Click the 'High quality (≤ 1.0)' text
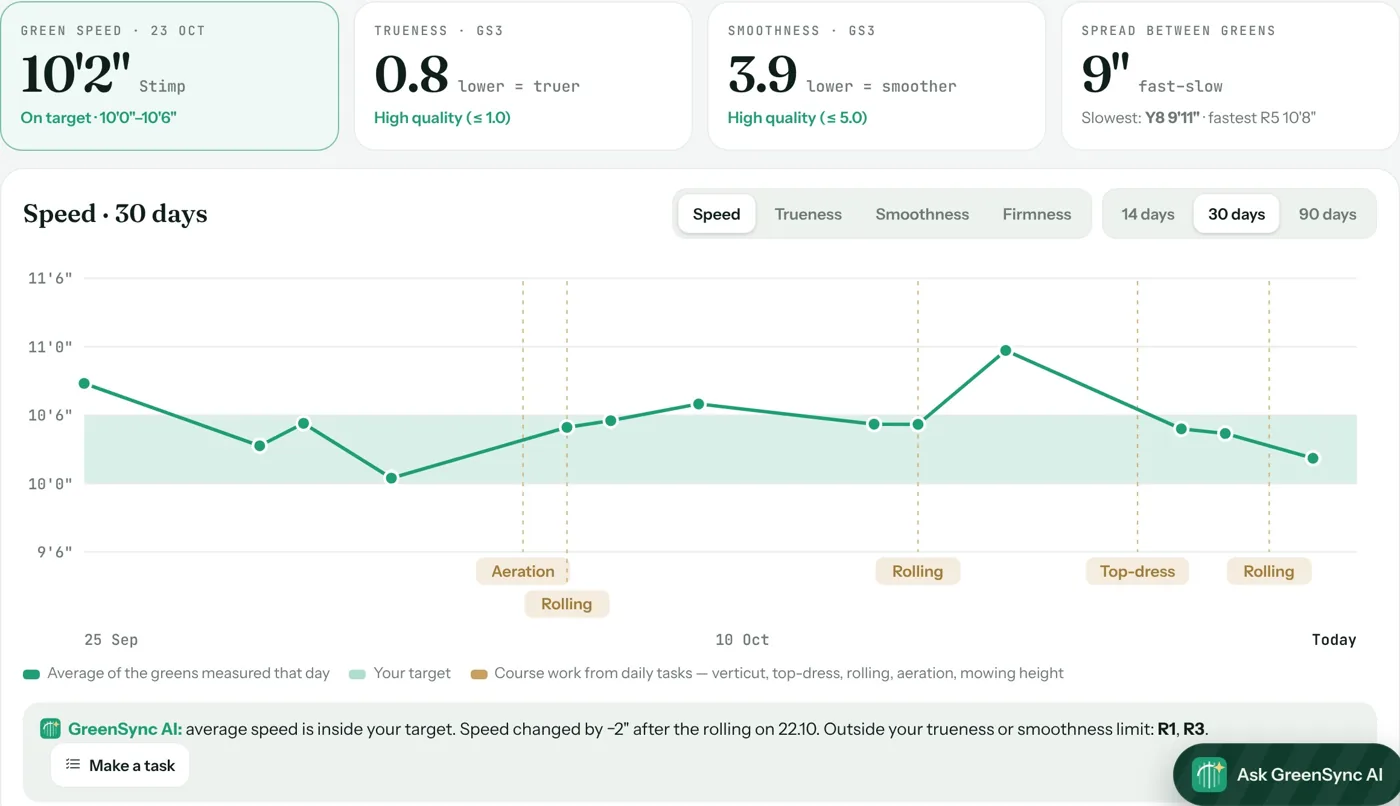The width and height of the screenshot is (1400, 806). click(442, 118)
